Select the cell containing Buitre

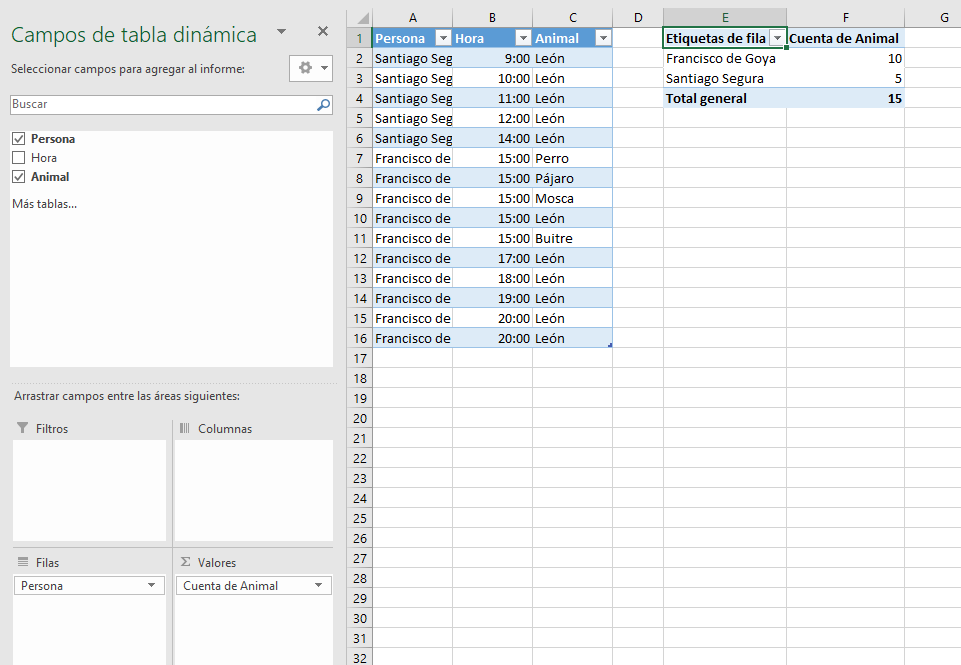pyautogui.click(x=572, y=238)
